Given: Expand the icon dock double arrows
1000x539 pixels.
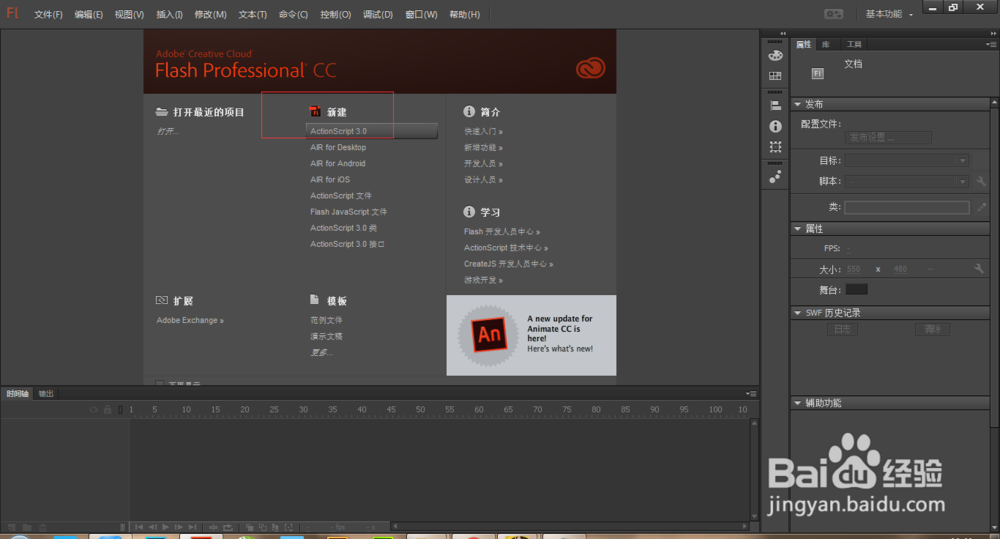Looking at the screenshot, I should [783, 33].
